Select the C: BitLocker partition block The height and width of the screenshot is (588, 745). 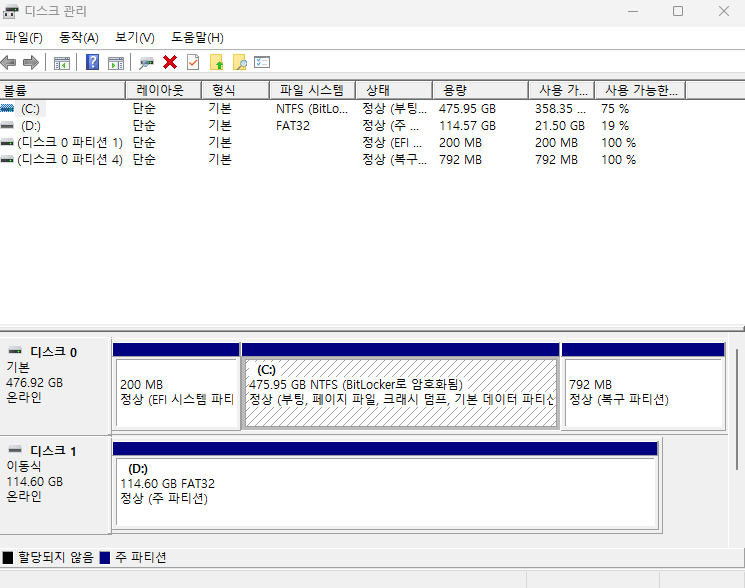(401, 387)
